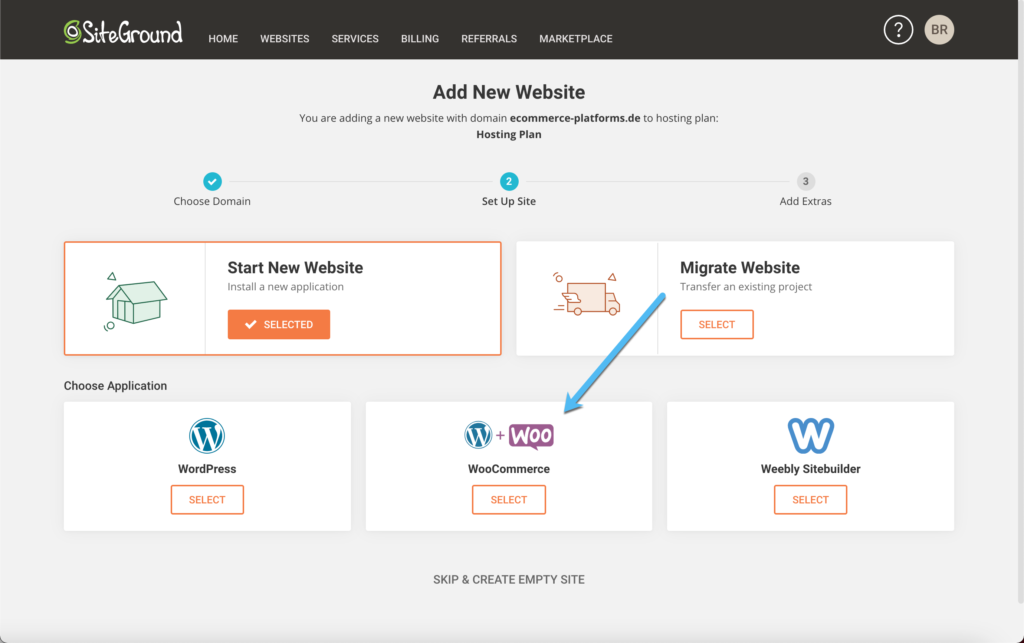The image size is (1024, 643).
Task: Click the Migrate Website heading
Action: 740,268
